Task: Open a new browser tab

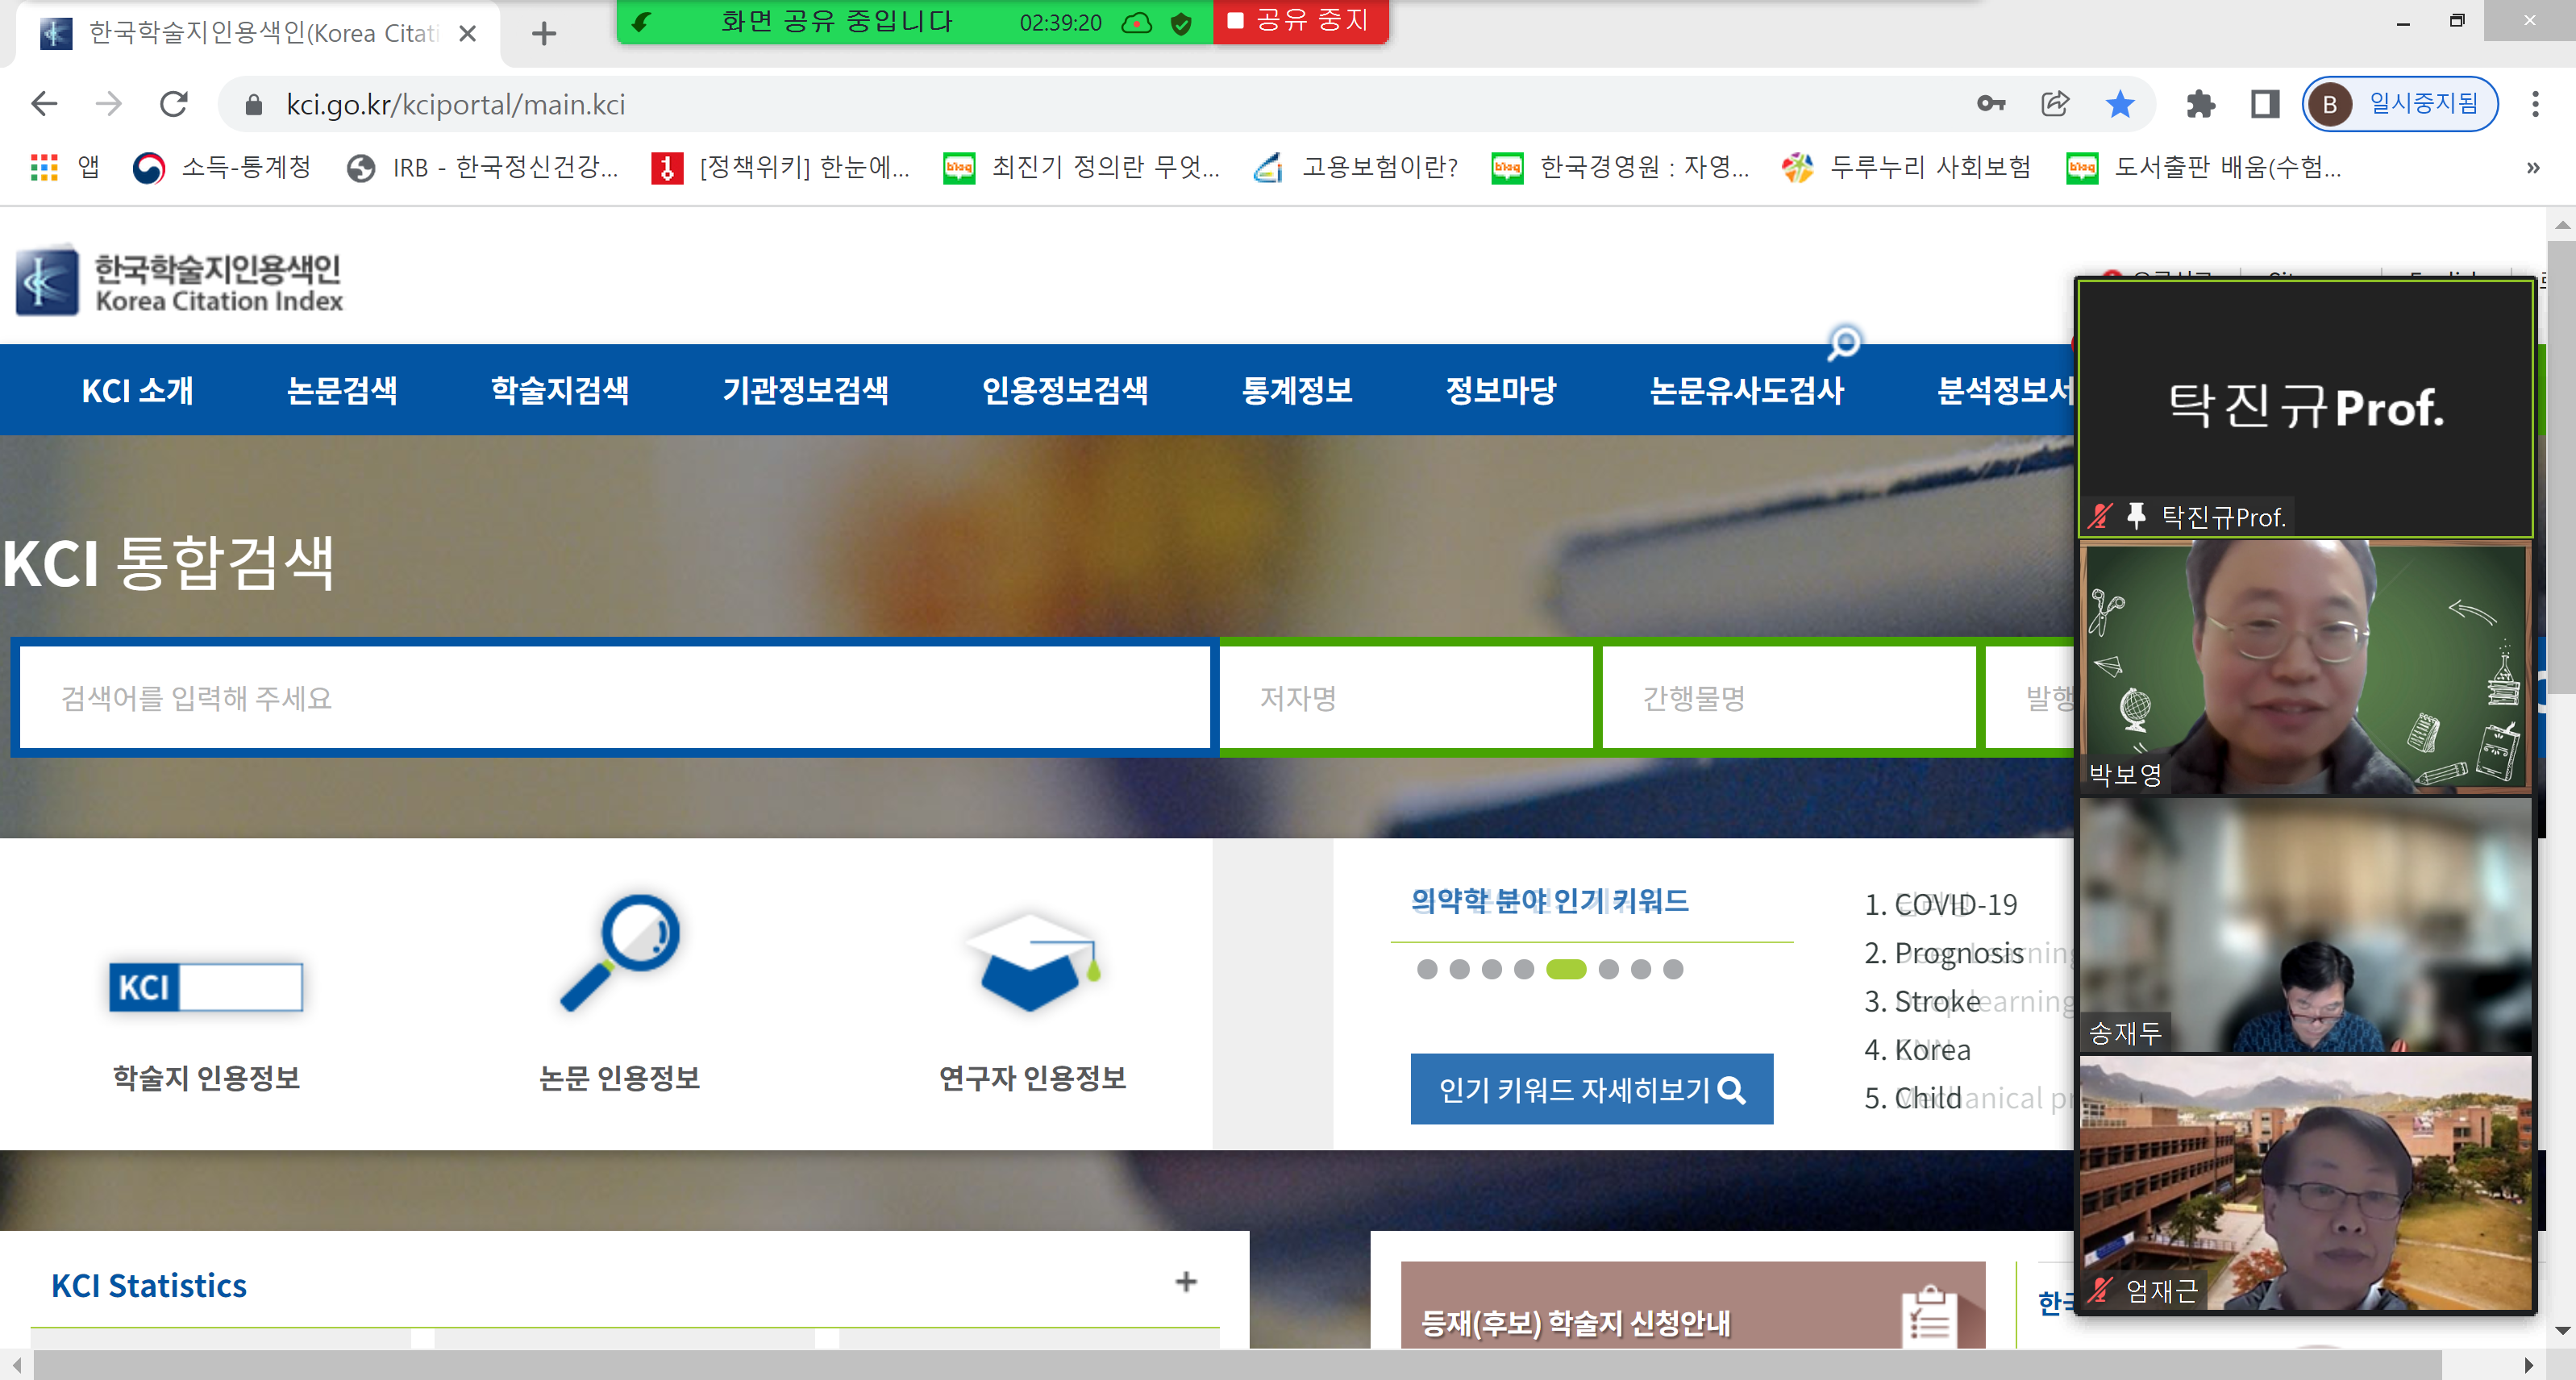Action: 543,34
